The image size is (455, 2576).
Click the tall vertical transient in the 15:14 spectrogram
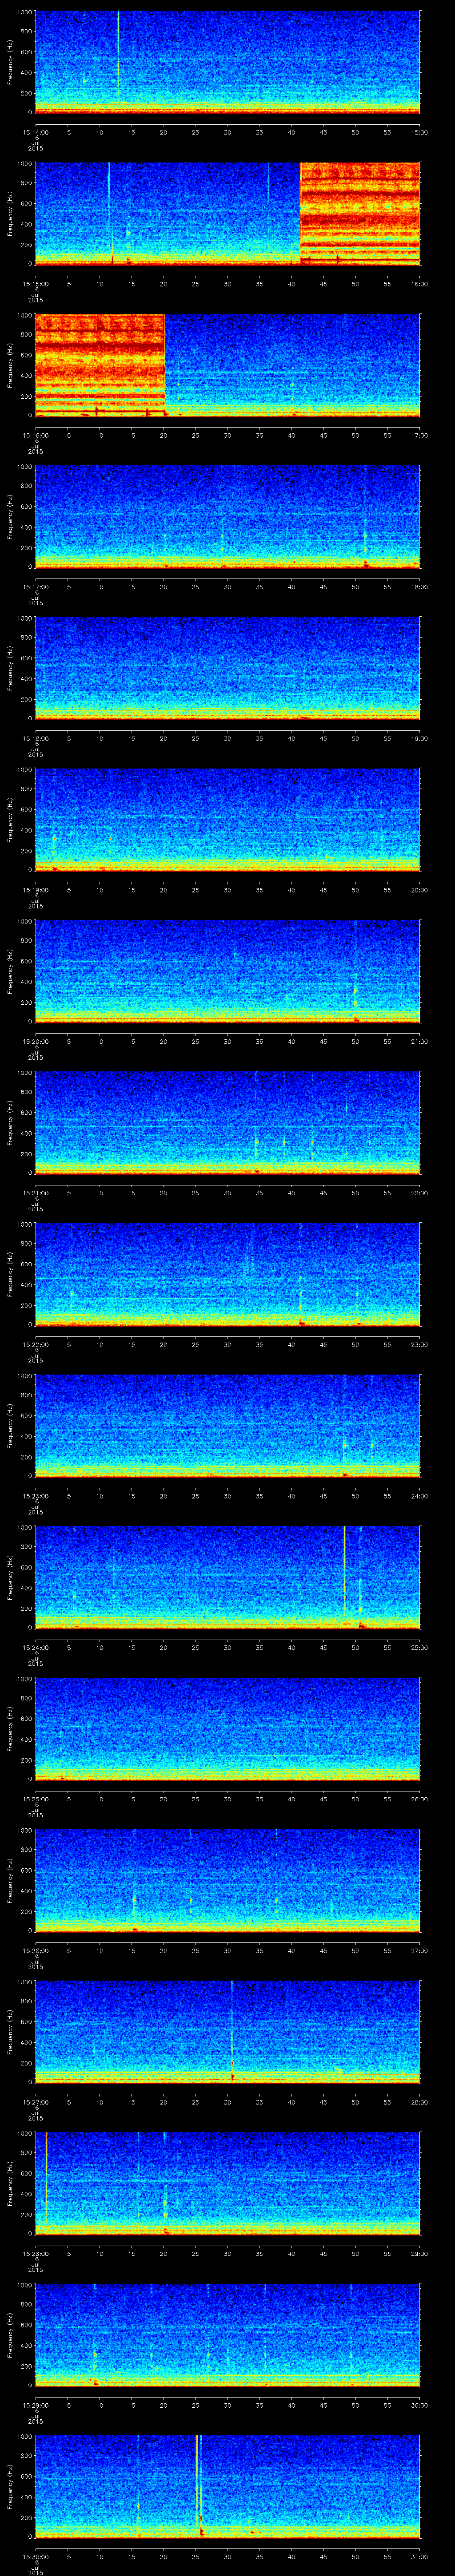tap(118, 55)
